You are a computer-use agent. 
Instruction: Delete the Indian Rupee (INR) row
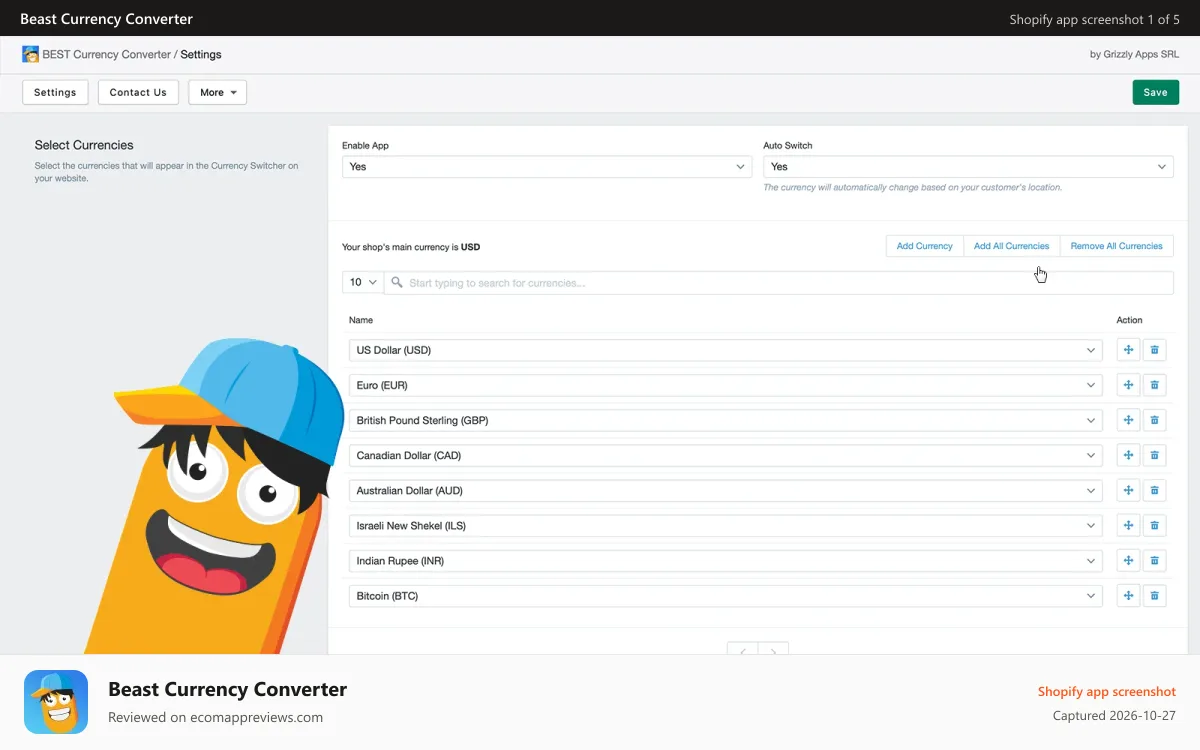1154,560
